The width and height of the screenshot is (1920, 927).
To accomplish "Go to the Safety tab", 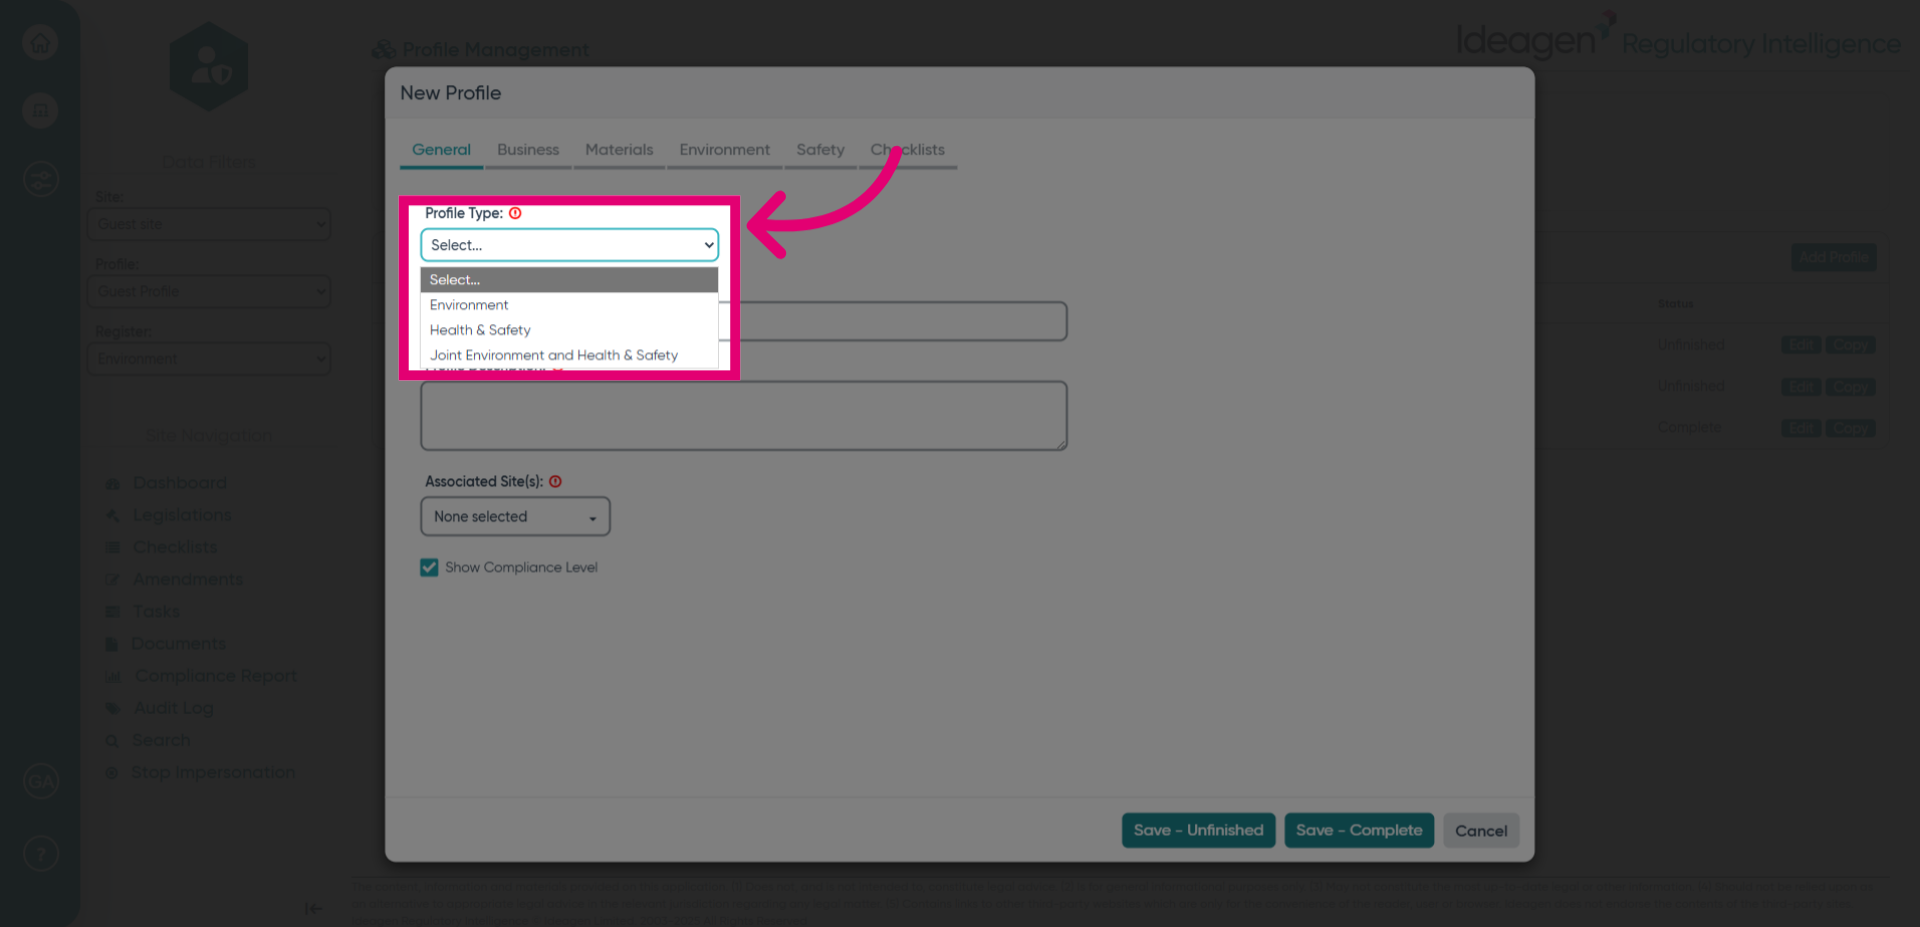I will (820, 150).
